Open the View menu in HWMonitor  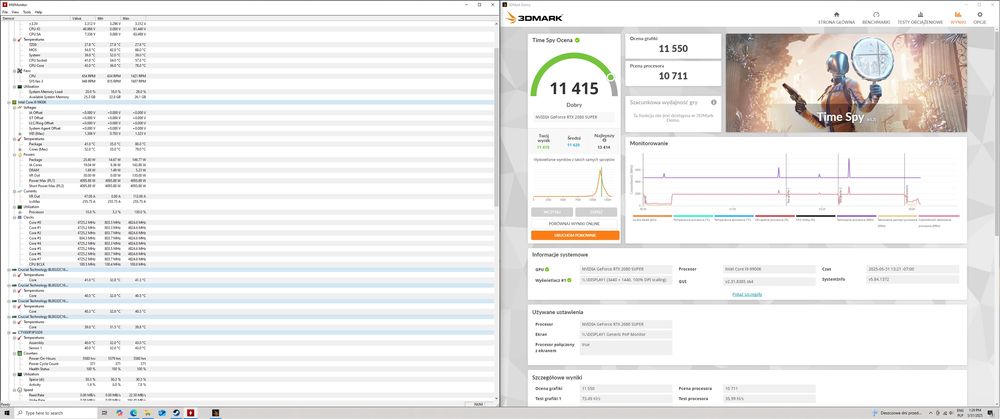tap(15, 12)
